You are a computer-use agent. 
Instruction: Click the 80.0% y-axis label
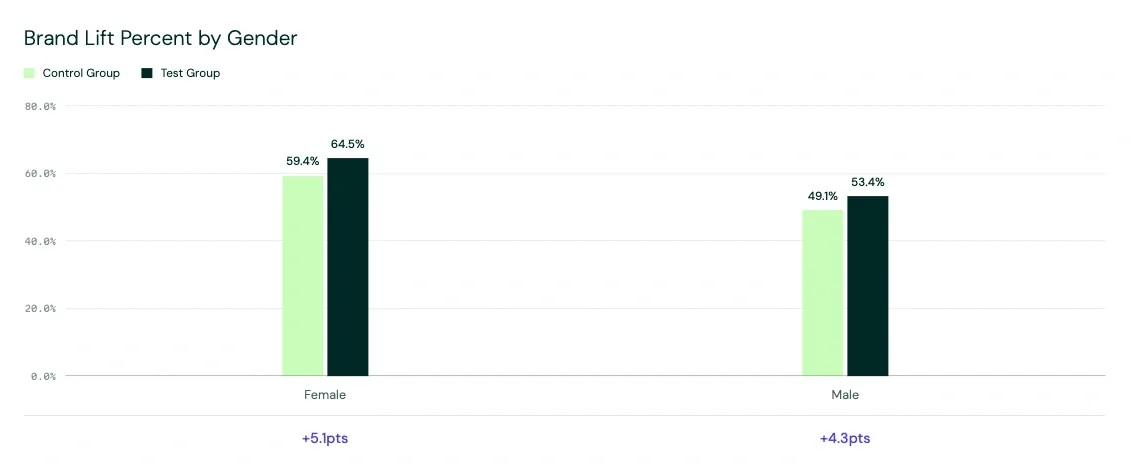coord(41,106)
